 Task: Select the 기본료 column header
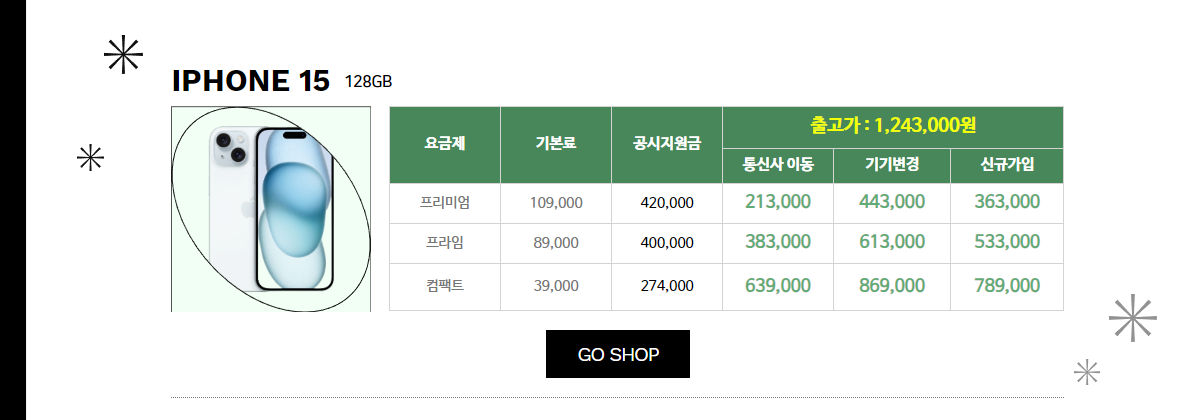[x=556, y=145]
